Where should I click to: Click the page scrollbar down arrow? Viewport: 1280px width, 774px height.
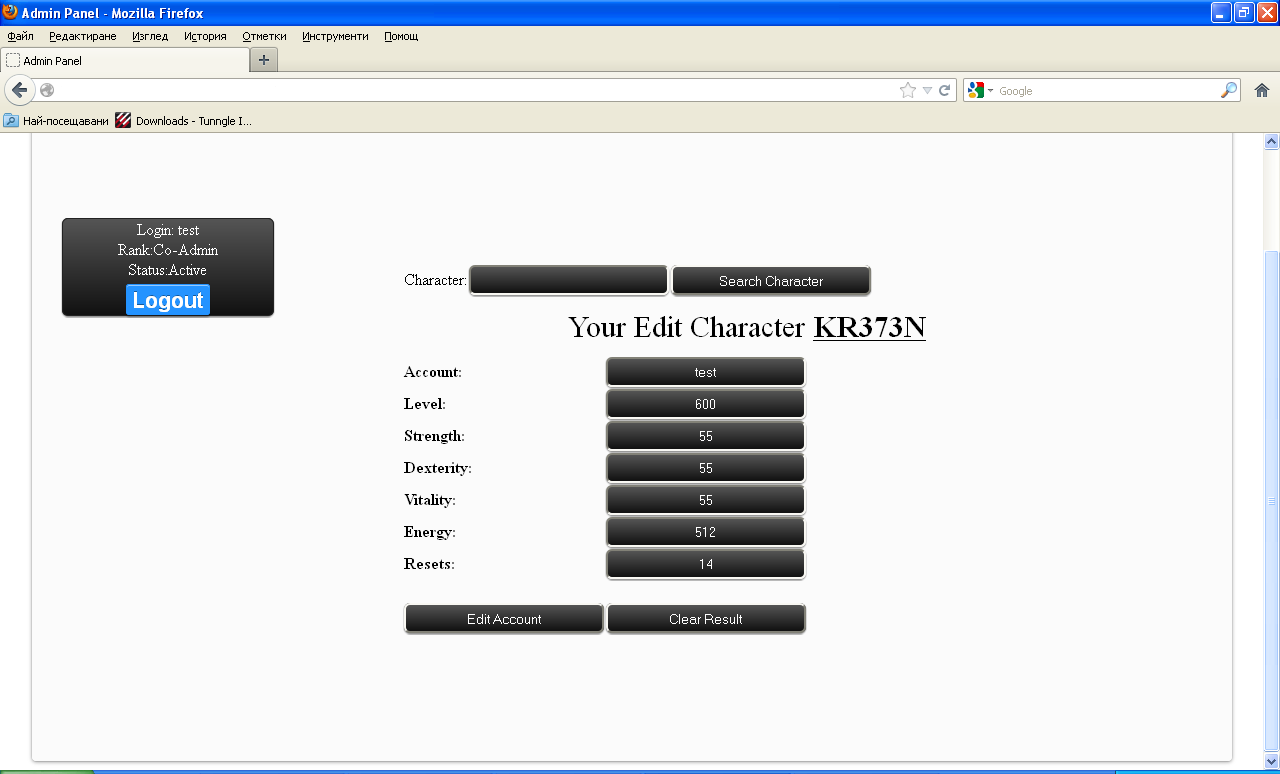[1272, 761]
